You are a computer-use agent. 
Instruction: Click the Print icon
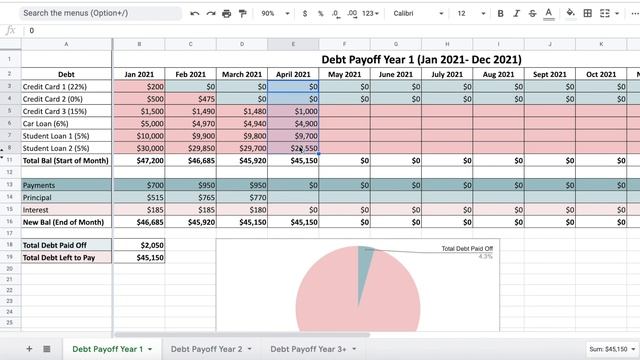227,13
